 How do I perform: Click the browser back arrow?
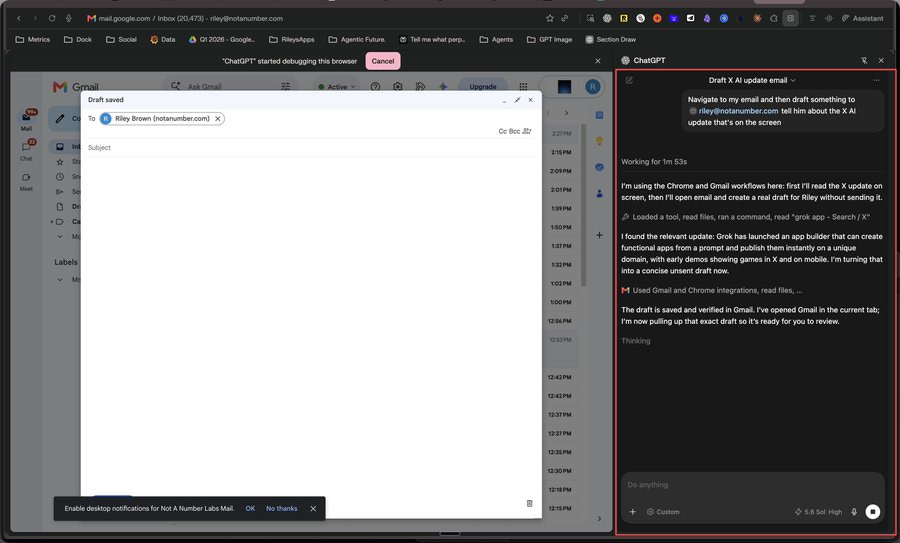[19, 18]
